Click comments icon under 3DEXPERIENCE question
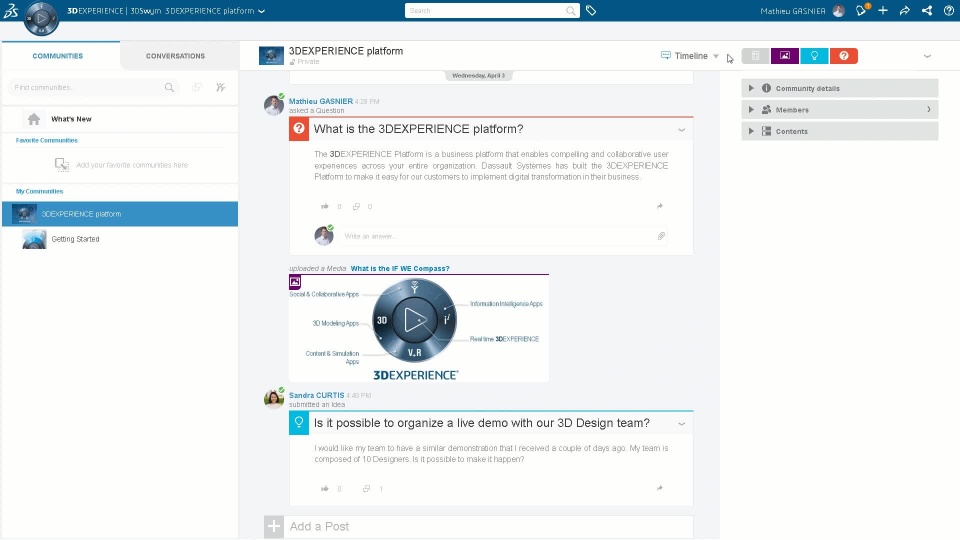Screen dimensions: 960x540 point(356,206)
